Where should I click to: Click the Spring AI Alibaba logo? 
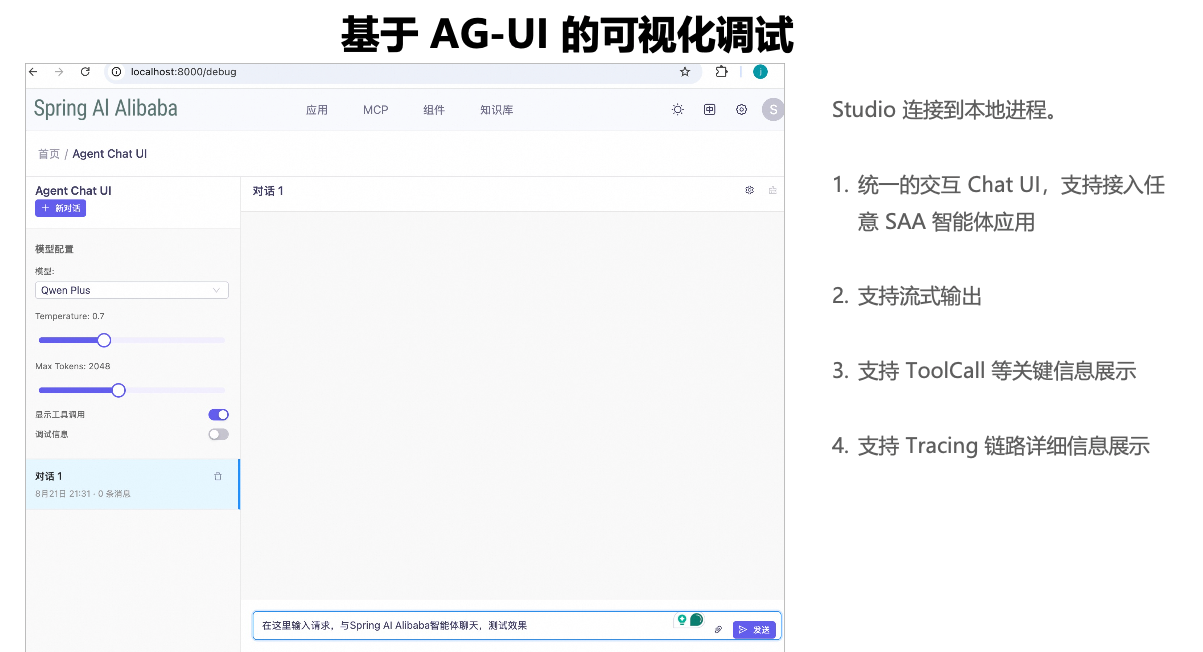point(105,109)
